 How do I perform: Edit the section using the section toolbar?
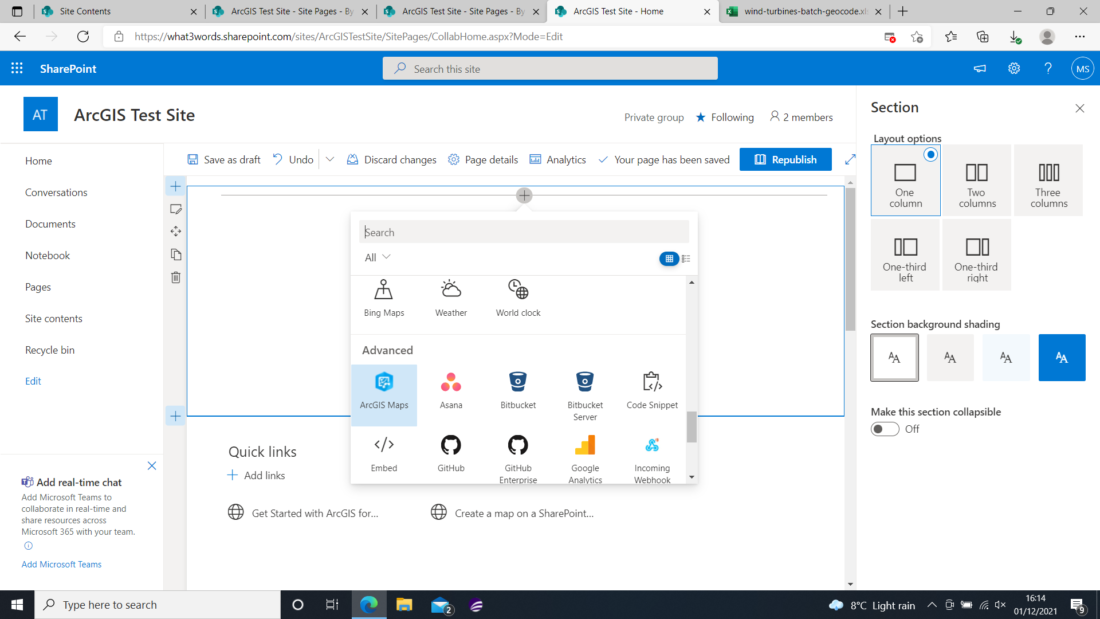[175, 209]
